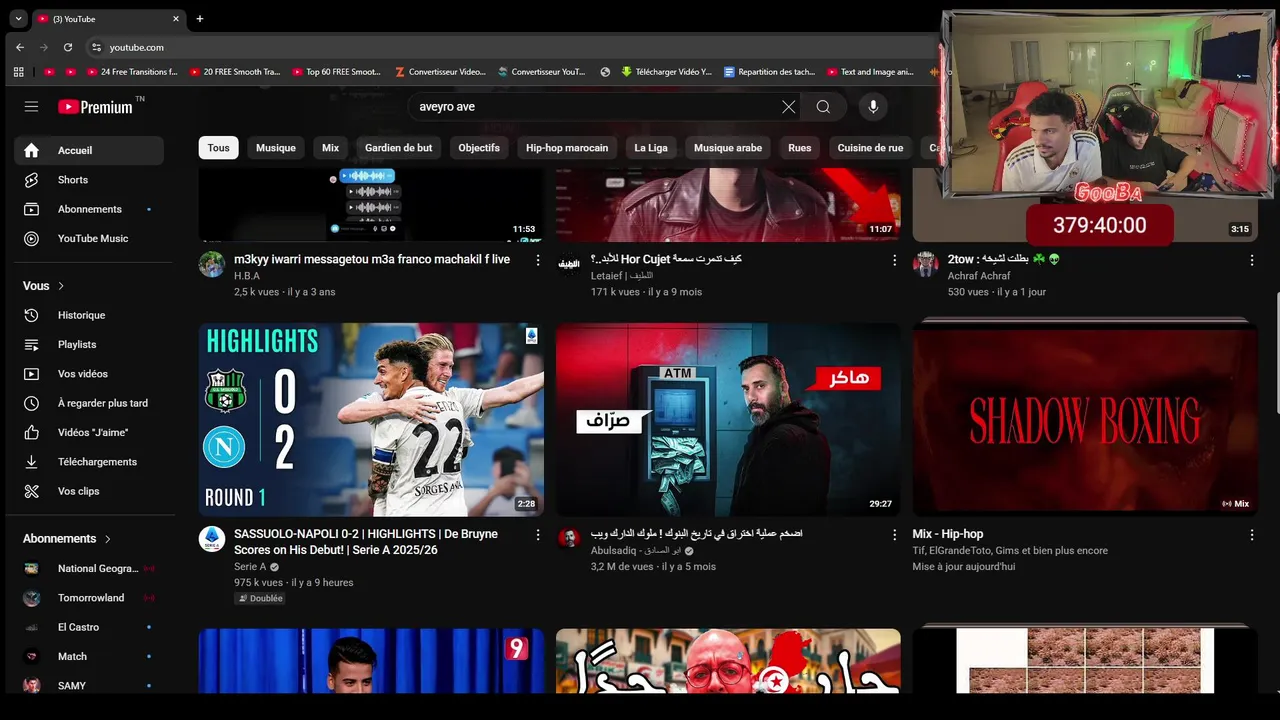Screen dimensions: 1280x720
Task: Open a new browser tab with the plus
Action: tap(200, 18)
